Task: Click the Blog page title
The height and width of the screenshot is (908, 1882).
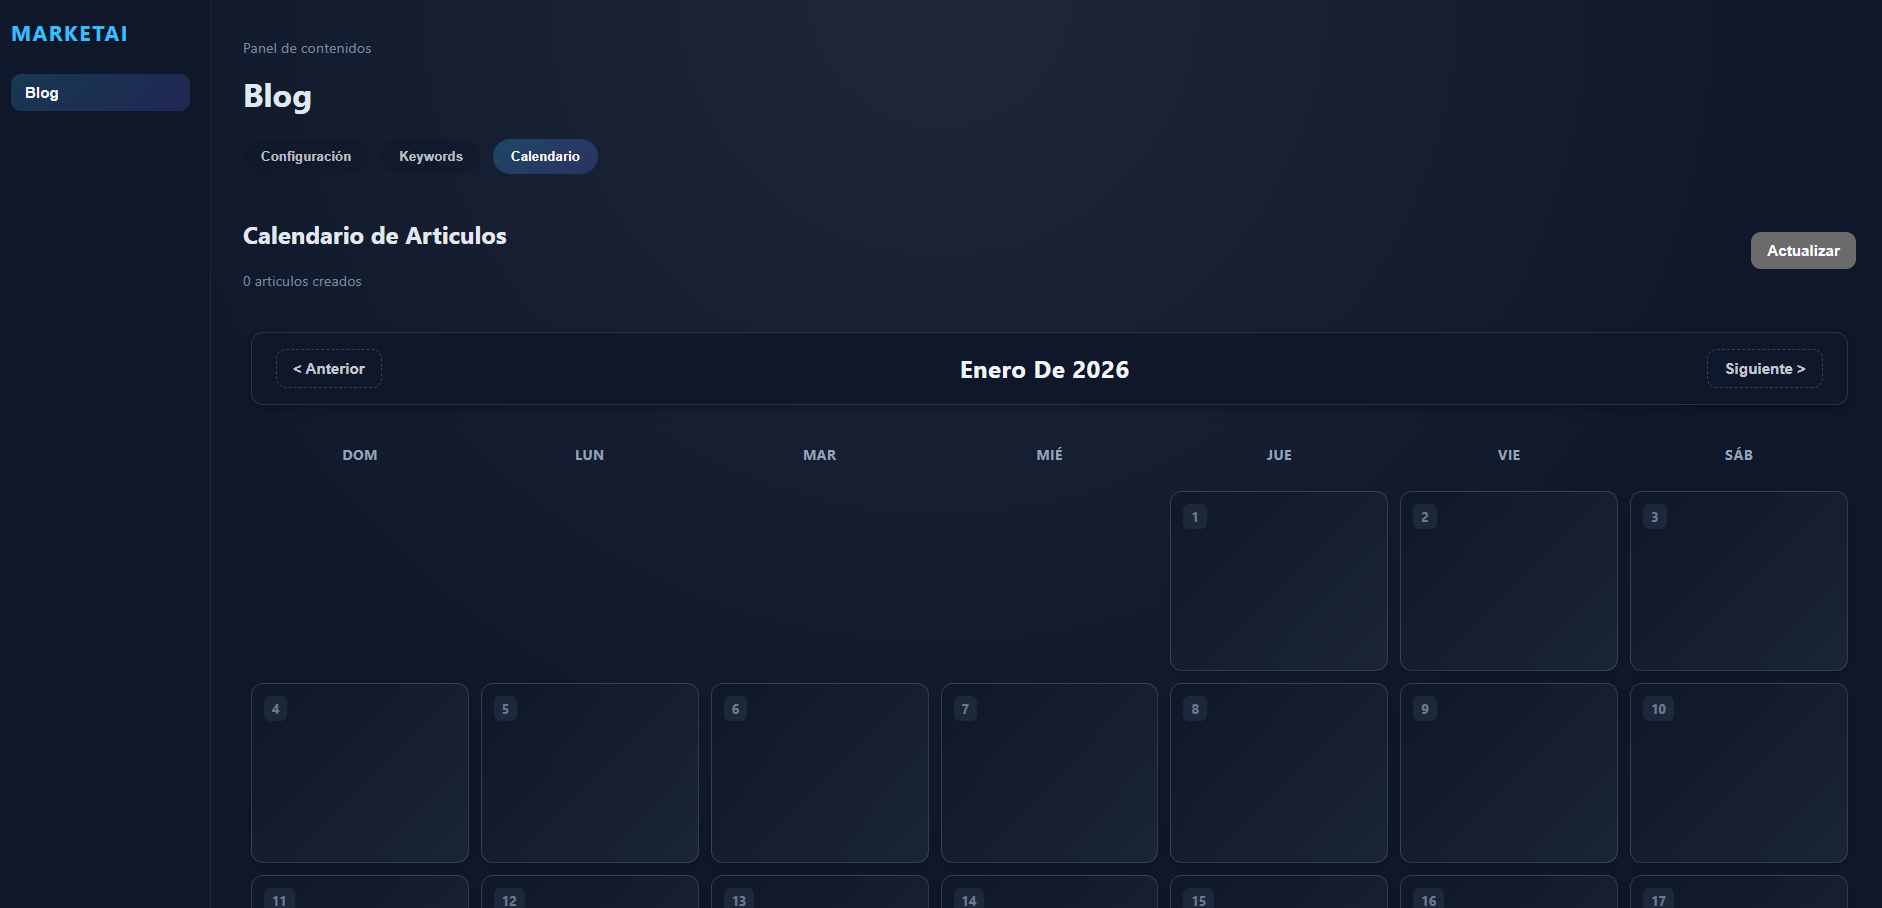Action: (x=277, y=96)
